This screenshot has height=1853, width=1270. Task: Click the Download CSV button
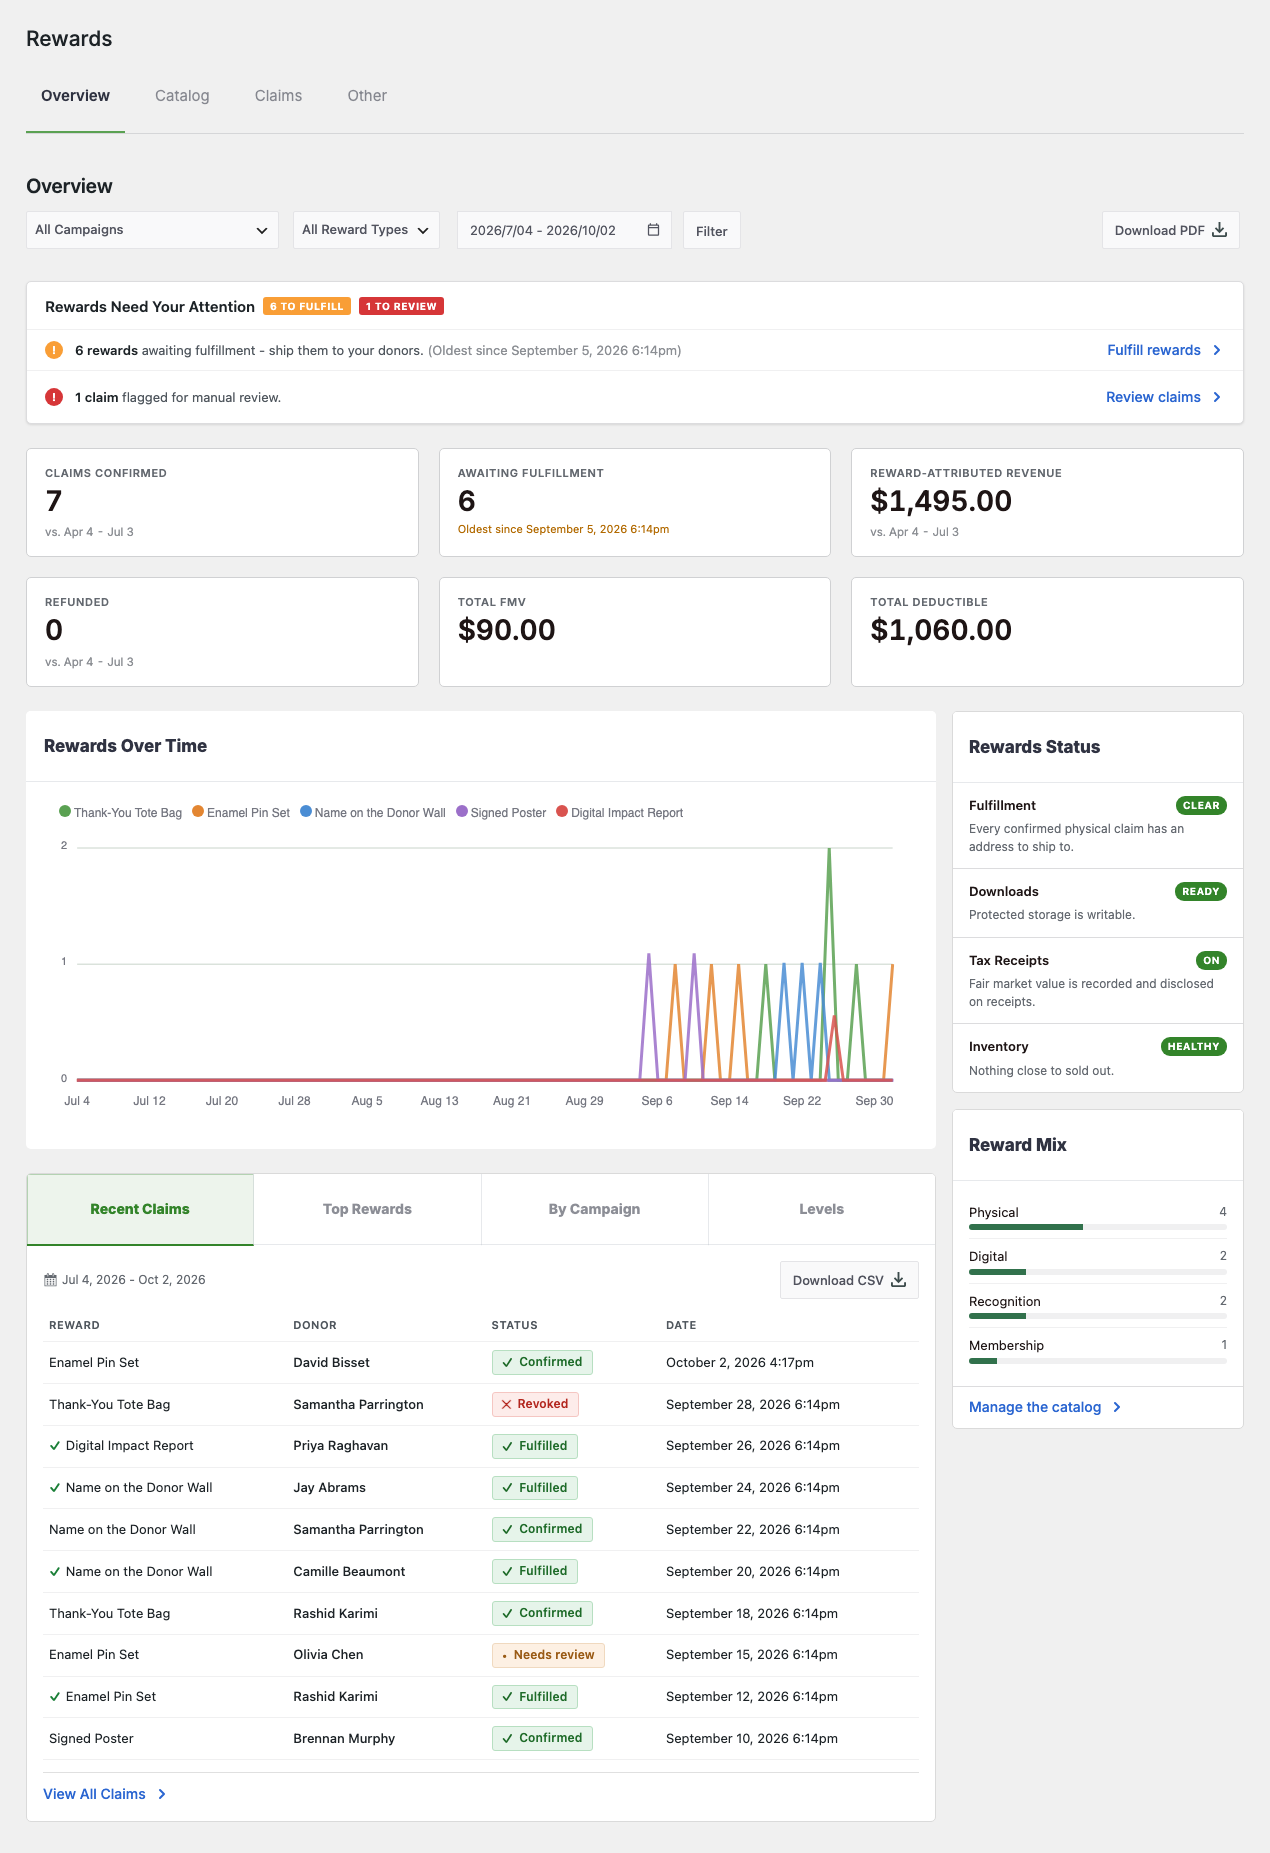(x=849, y=1280)
